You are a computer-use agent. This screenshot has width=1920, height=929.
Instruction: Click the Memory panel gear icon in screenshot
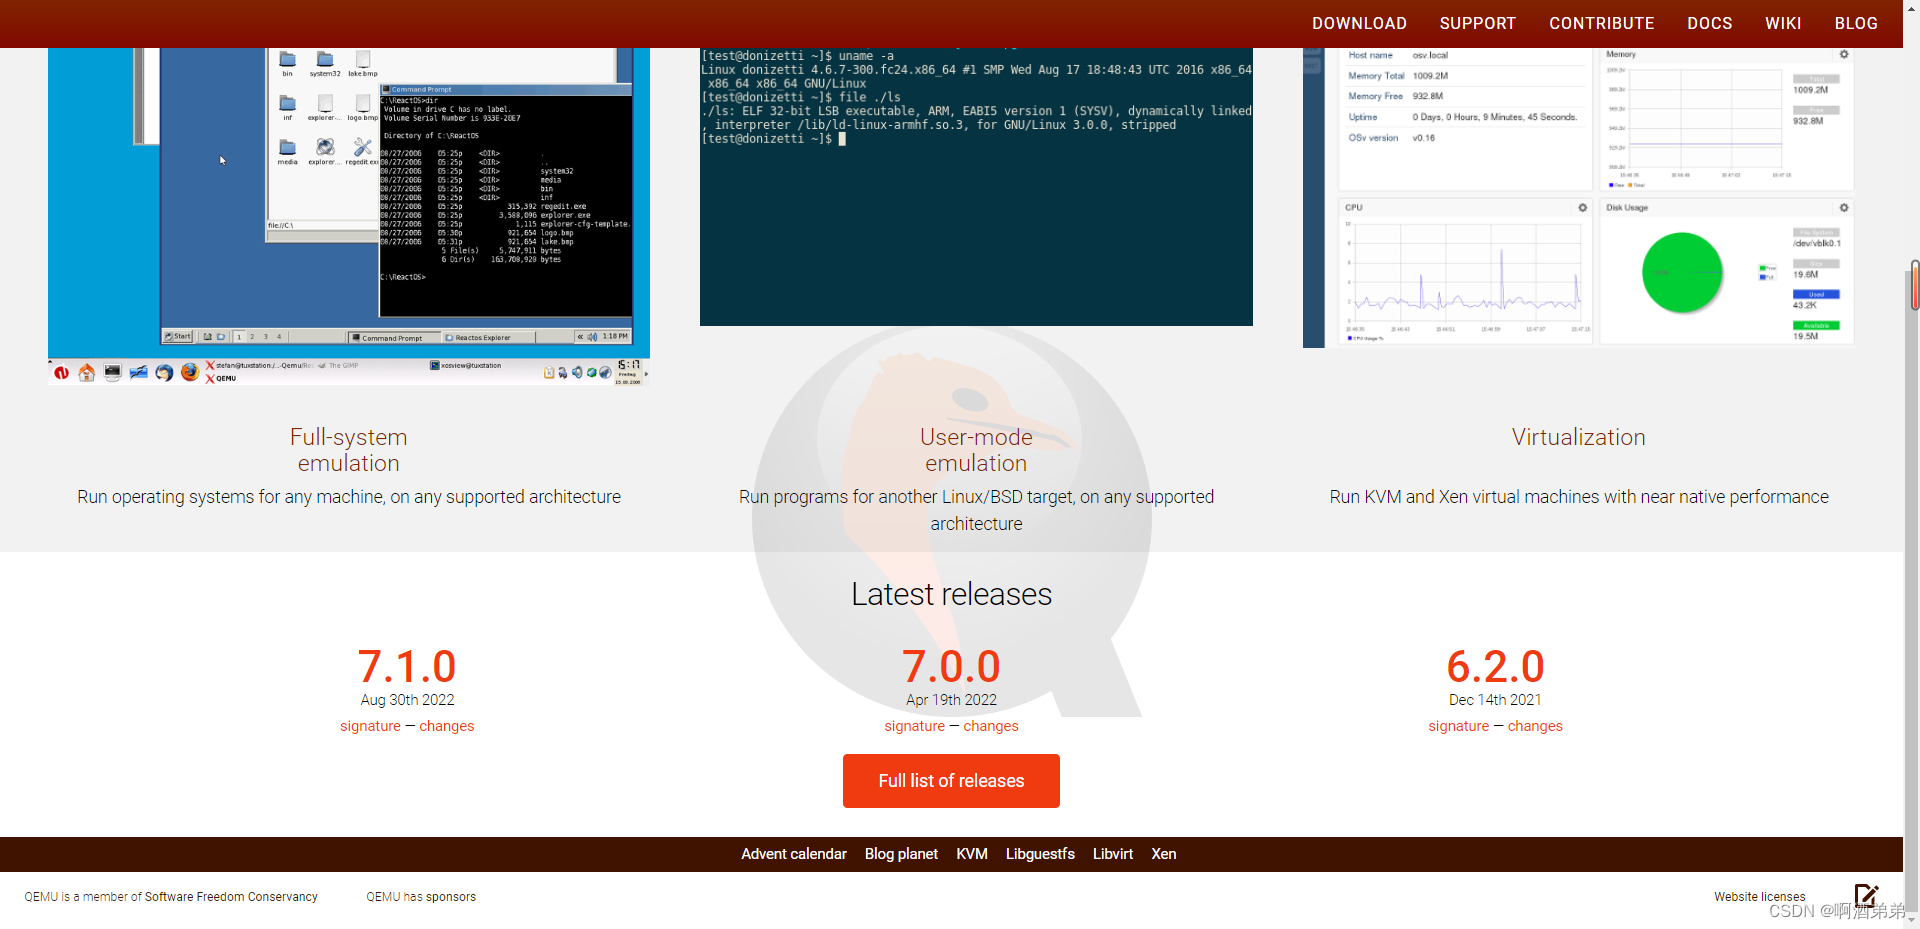(1844, 55)
